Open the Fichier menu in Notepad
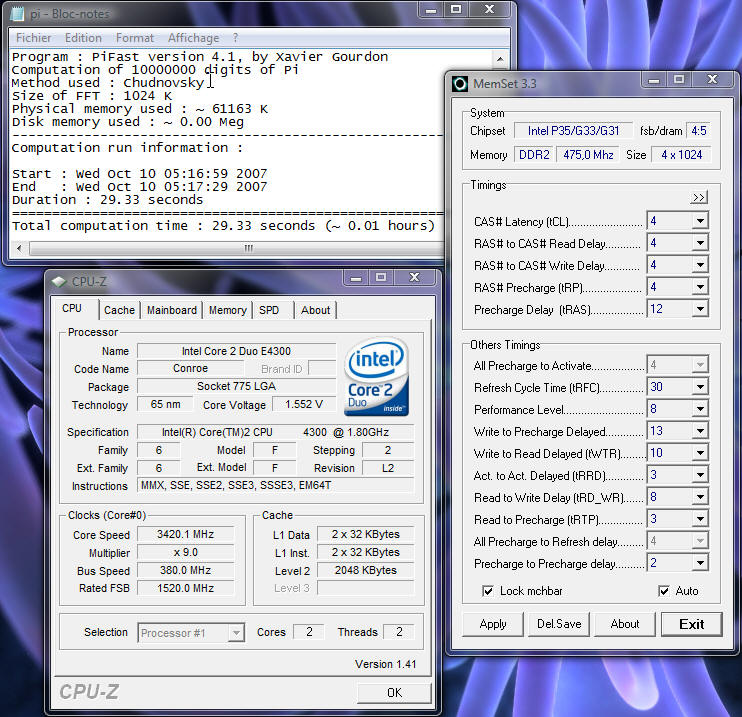This screenshot has width=742, height=717. (x=34, y=38)
